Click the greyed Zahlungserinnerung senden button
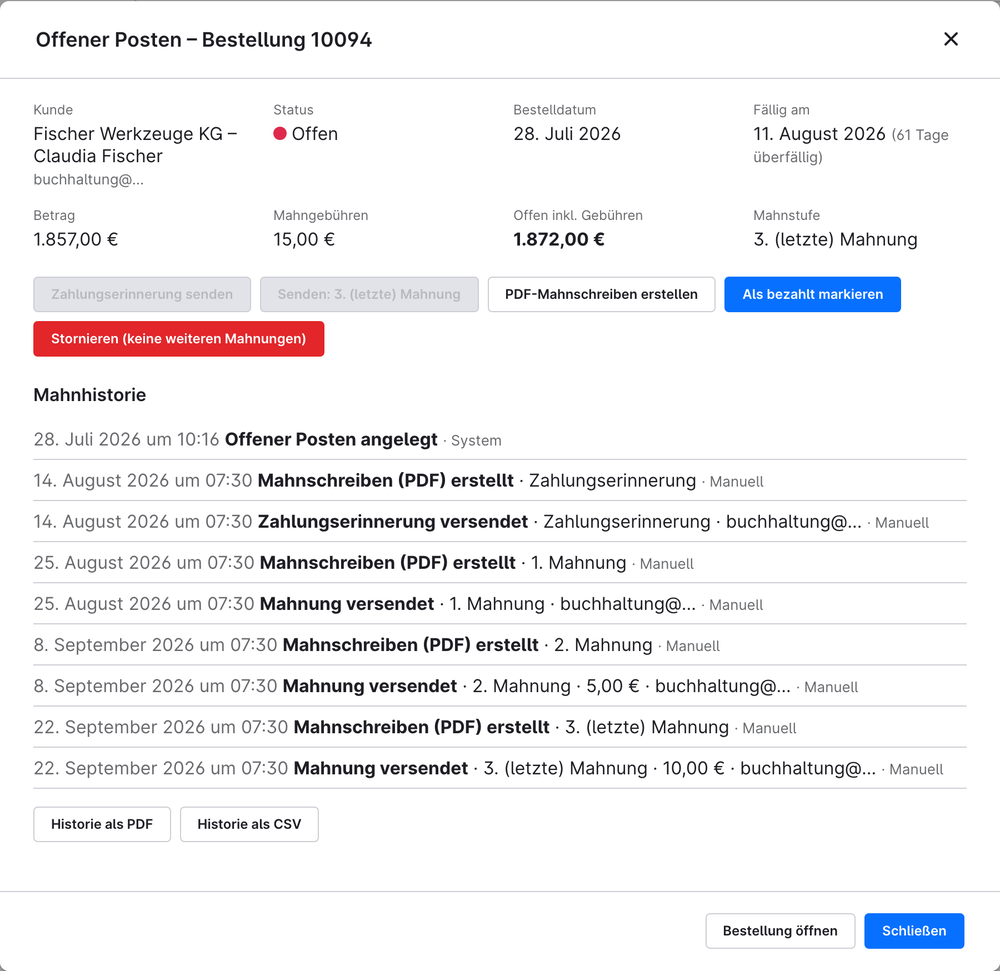This screenshot has width=1000, height=971. pyautogui.click(x=142, y=295)
